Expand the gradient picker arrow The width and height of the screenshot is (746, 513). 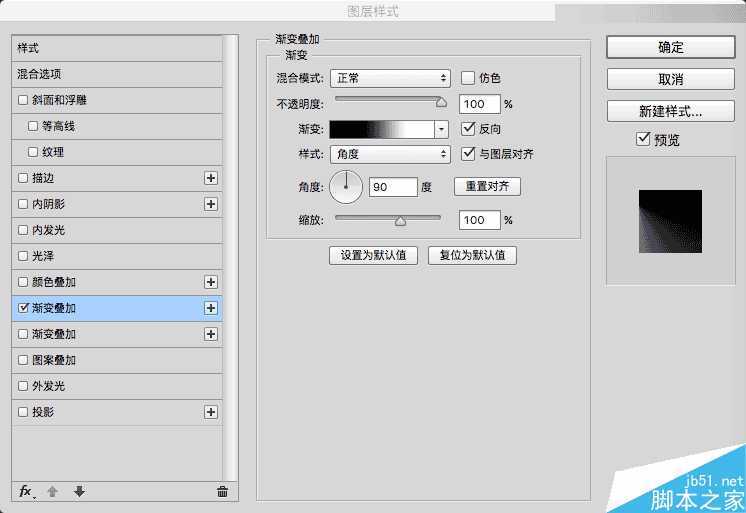[x=442, y=129]
